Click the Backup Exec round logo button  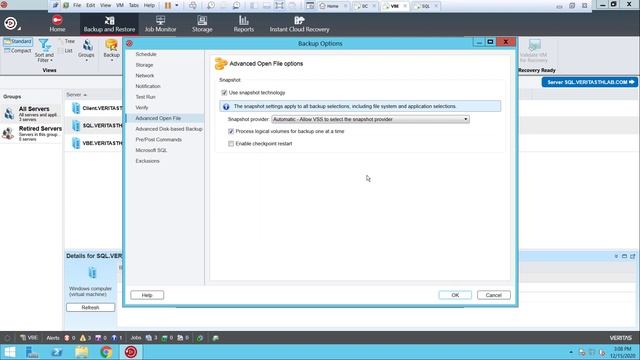(11, 24)
